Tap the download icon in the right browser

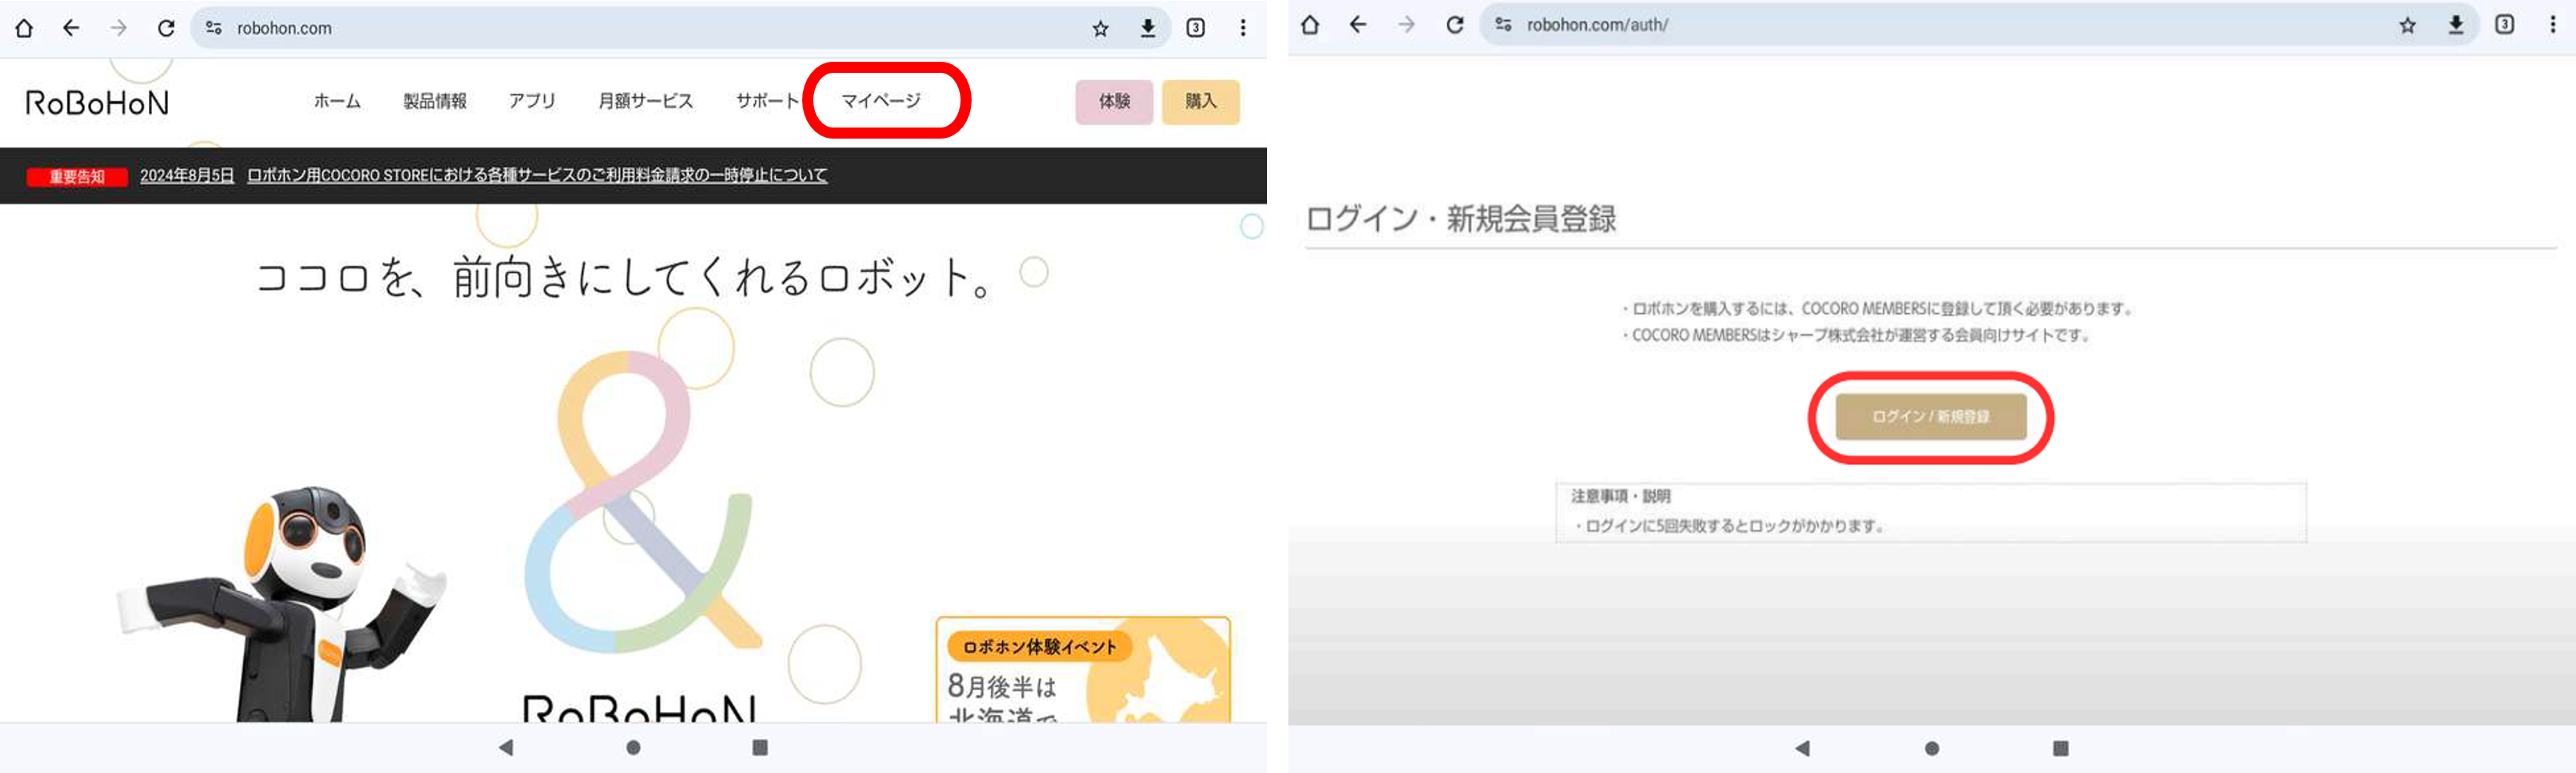pyautogui.click(x=2456, y=25)
